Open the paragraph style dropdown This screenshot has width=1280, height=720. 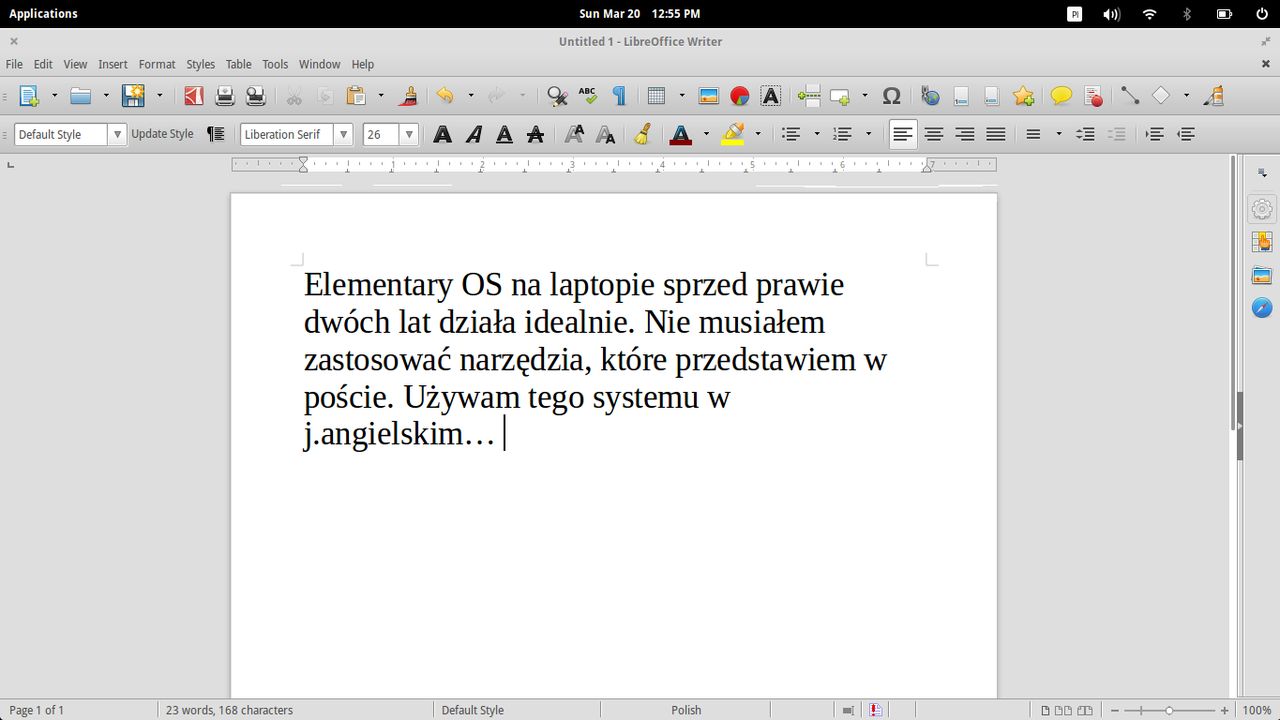(x=118, y=134)
